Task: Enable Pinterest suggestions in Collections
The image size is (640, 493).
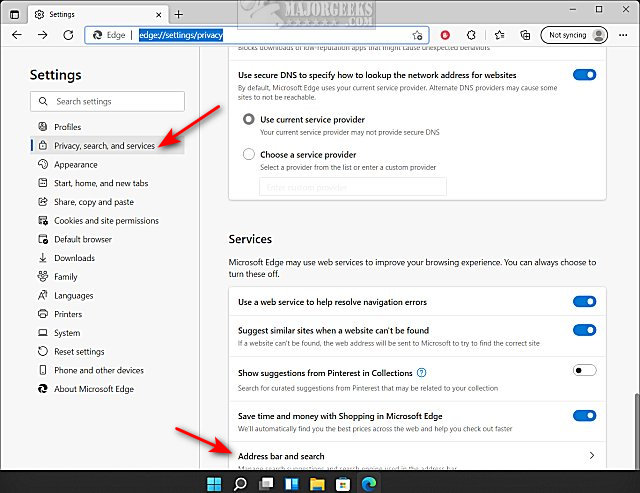Action: point(584,371)
